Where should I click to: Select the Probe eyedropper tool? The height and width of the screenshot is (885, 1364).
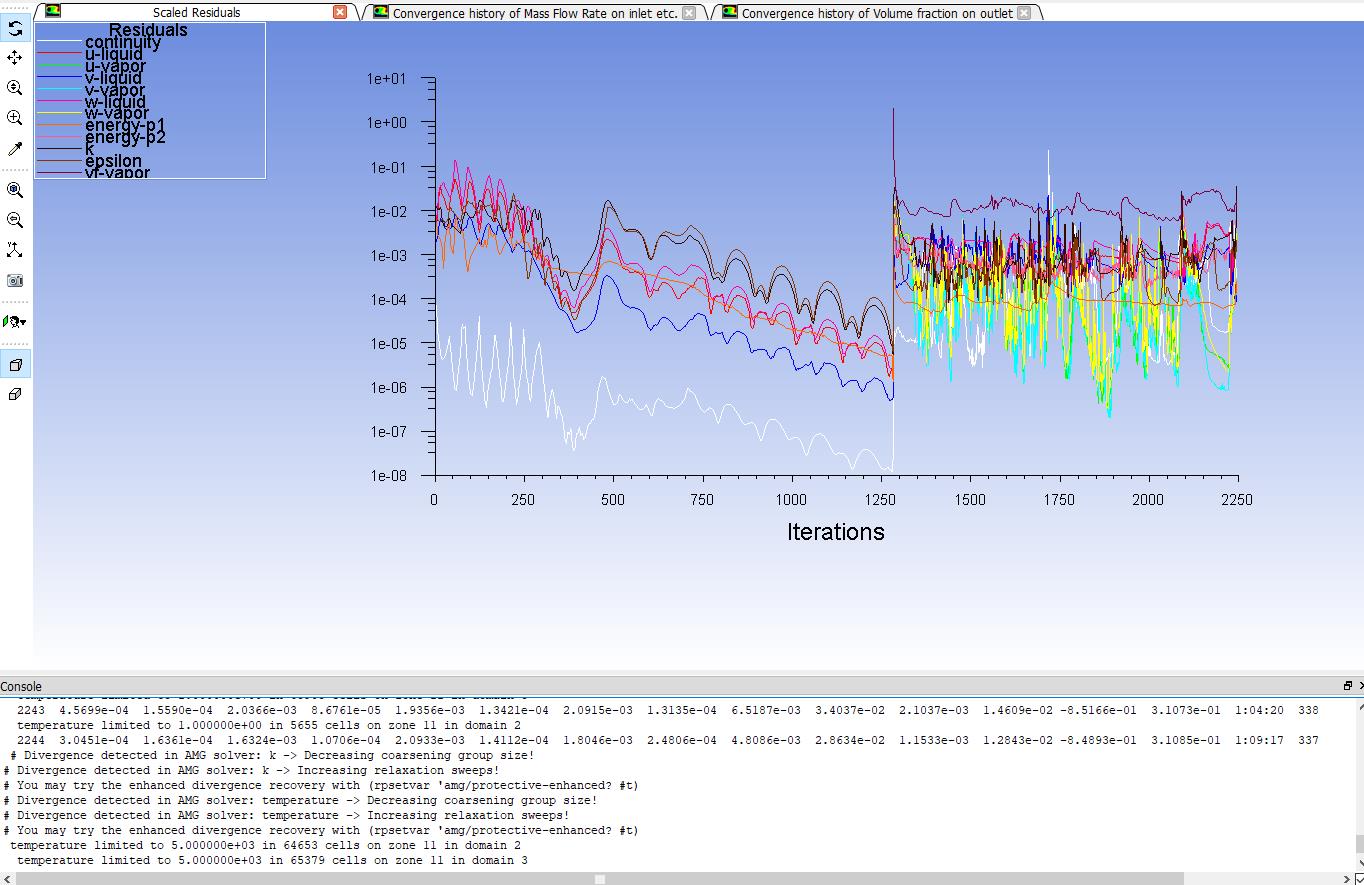pos(15,149)
